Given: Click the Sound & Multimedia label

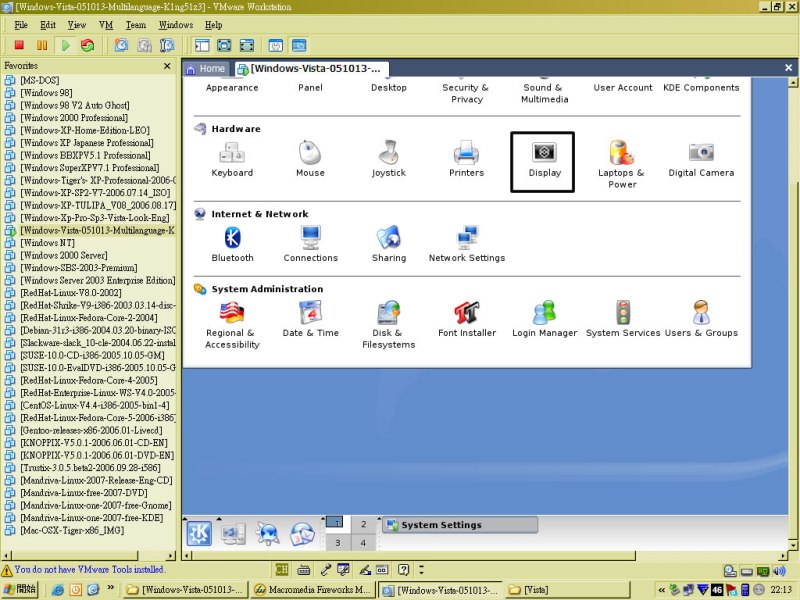Looking at the screenshot, I should pos(544,93).
